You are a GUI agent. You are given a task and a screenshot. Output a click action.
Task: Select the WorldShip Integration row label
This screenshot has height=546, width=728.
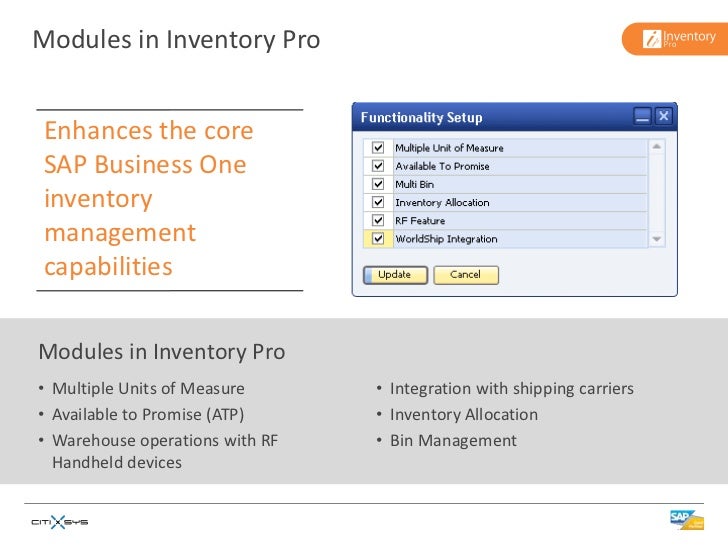(446, 239)
